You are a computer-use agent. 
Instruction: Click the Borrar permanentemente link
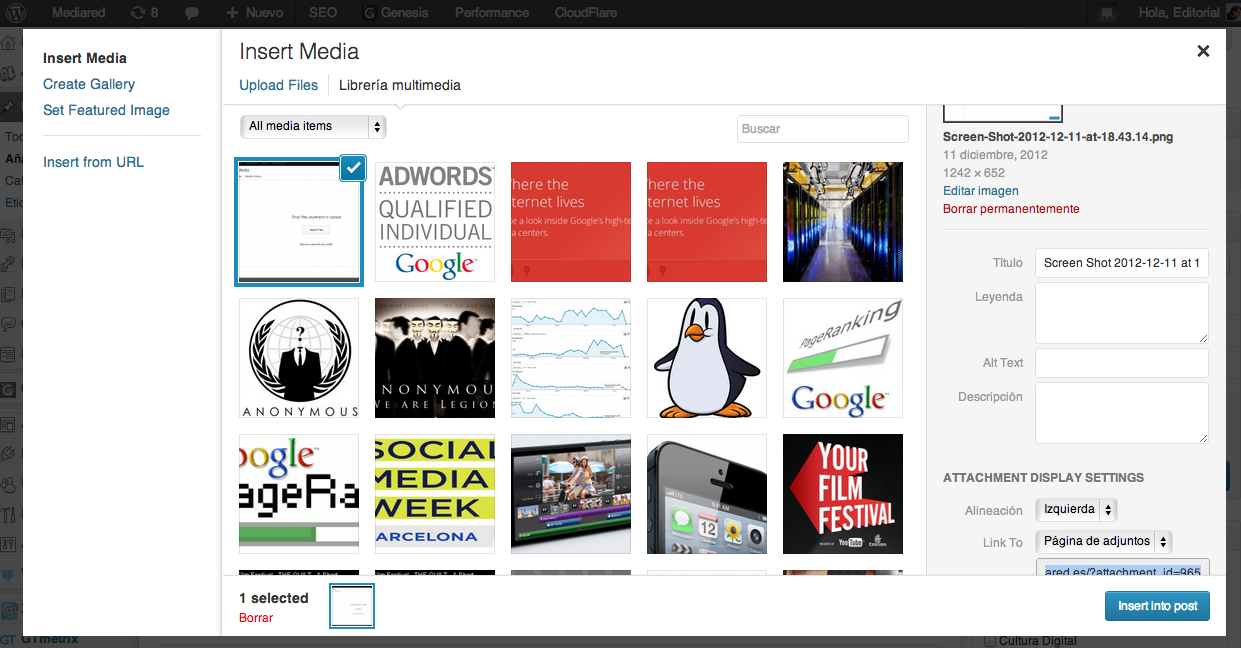1011,209
